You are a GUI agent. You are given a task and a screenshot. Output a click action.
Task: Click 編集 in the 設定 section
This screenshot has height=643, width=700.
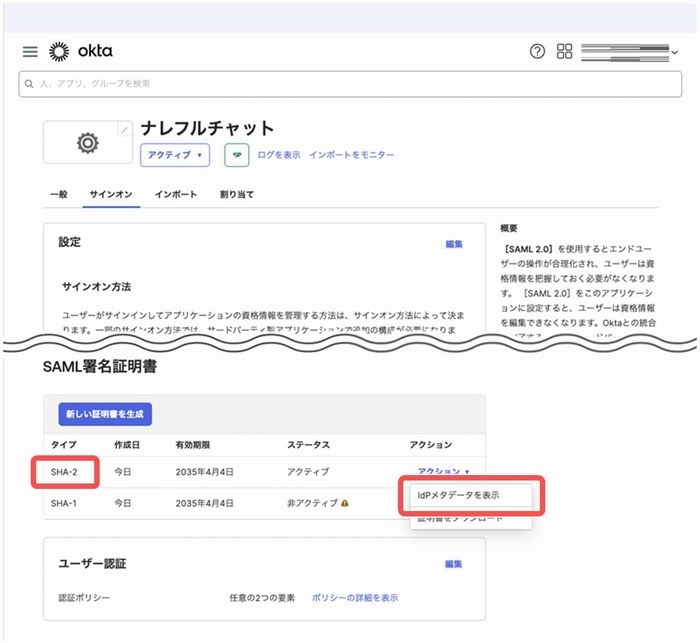tap(454, 244)
